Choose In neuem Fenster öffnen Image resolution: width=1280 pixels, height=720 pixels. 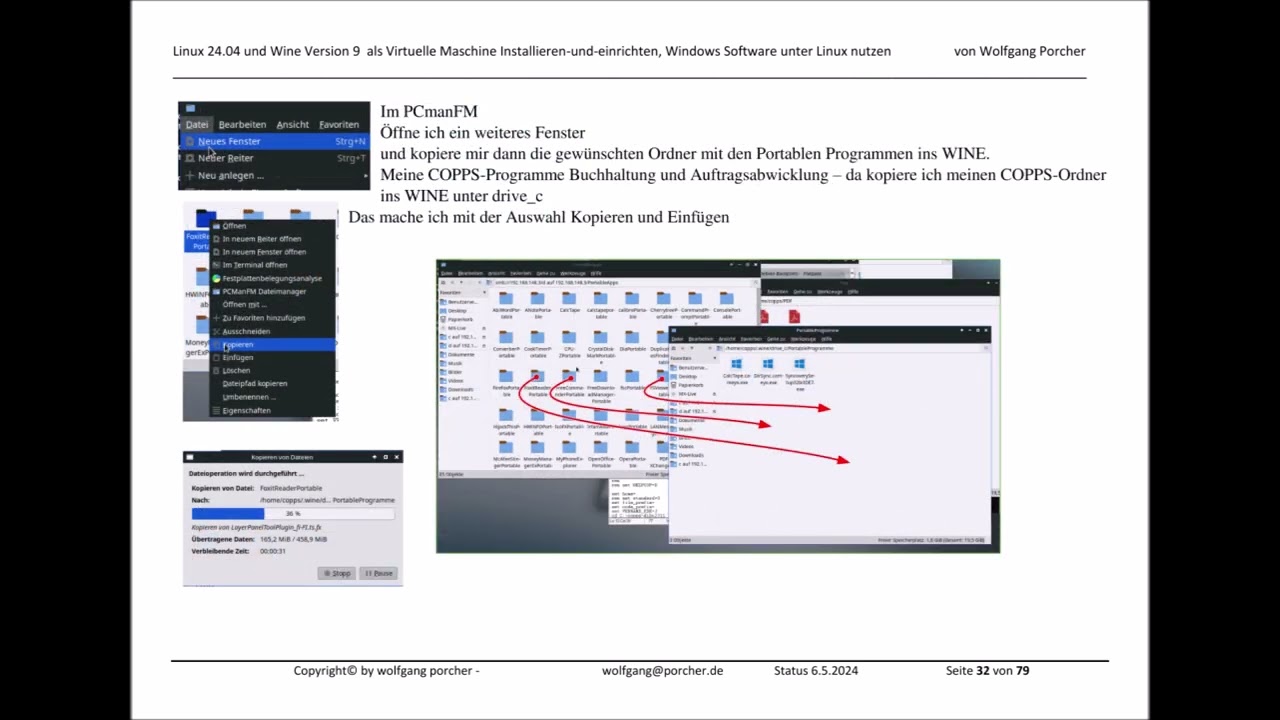coord(272,252)
